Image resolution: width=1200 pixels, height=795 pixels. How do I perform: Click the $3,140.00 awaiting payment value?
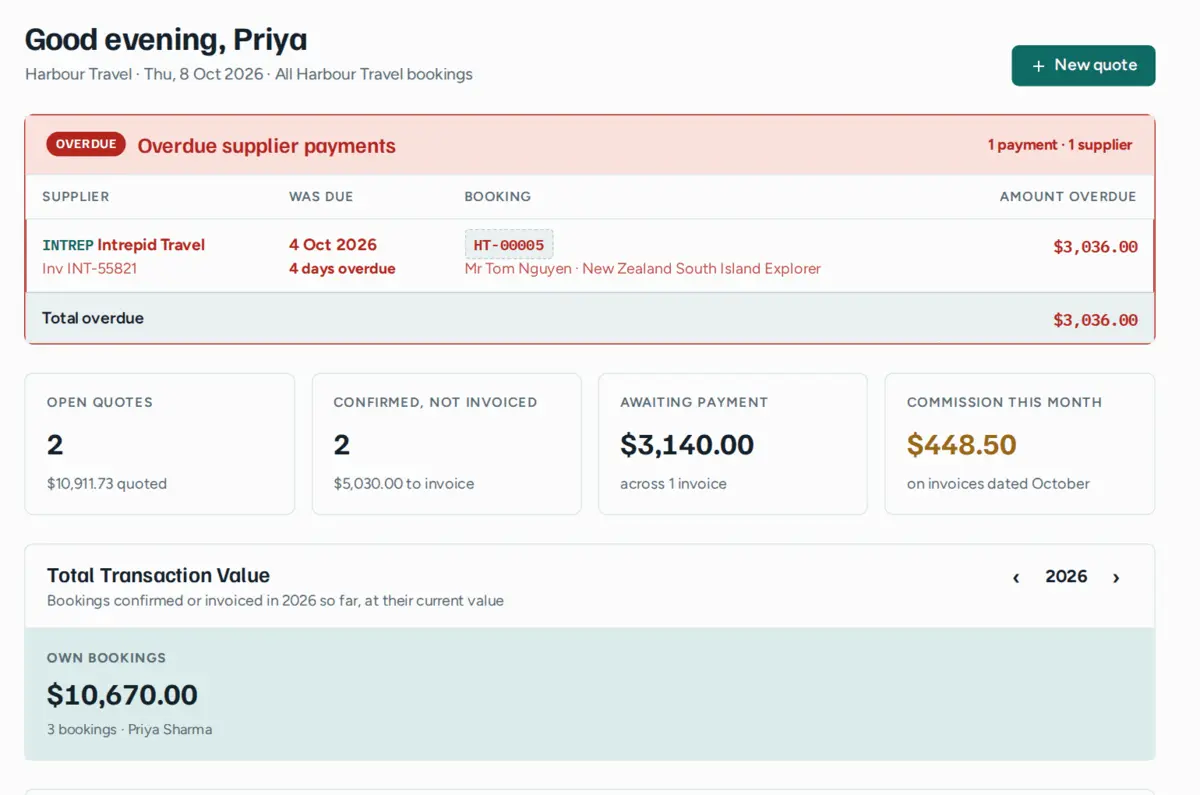tap(687, 444)
